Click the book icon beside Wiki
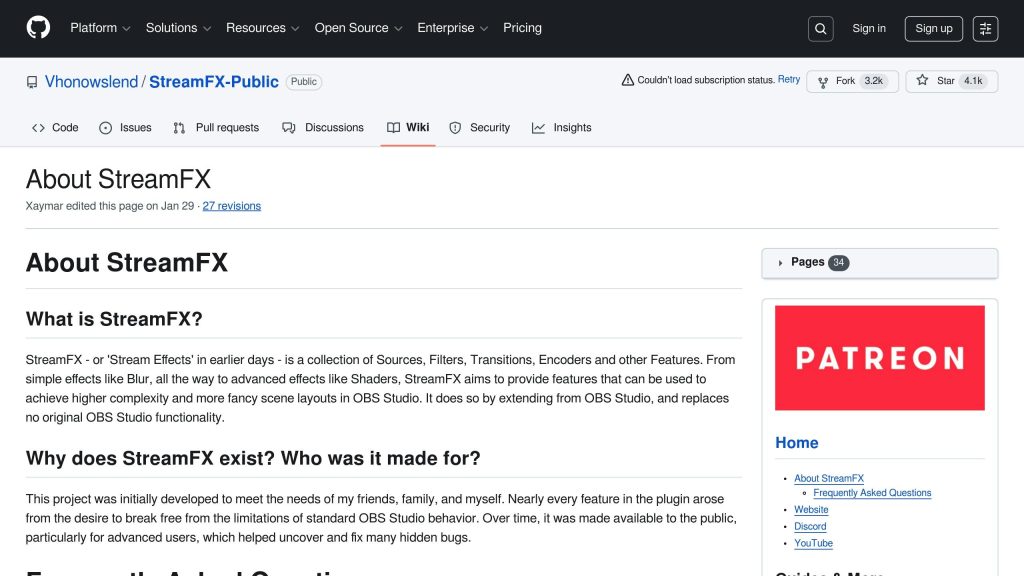Screen dimensions: 1024x576 click(x=392, y=127)
